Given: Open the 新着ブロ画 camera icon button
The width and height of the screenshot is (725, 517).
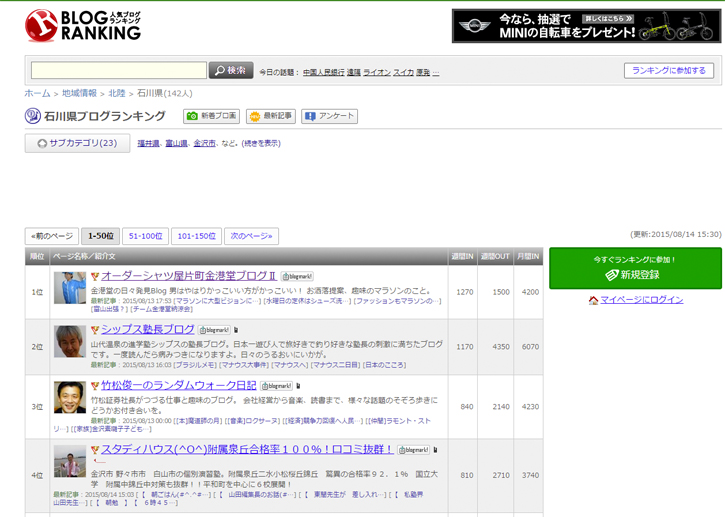Looking at the screenshot, I should tap(212, 116).
